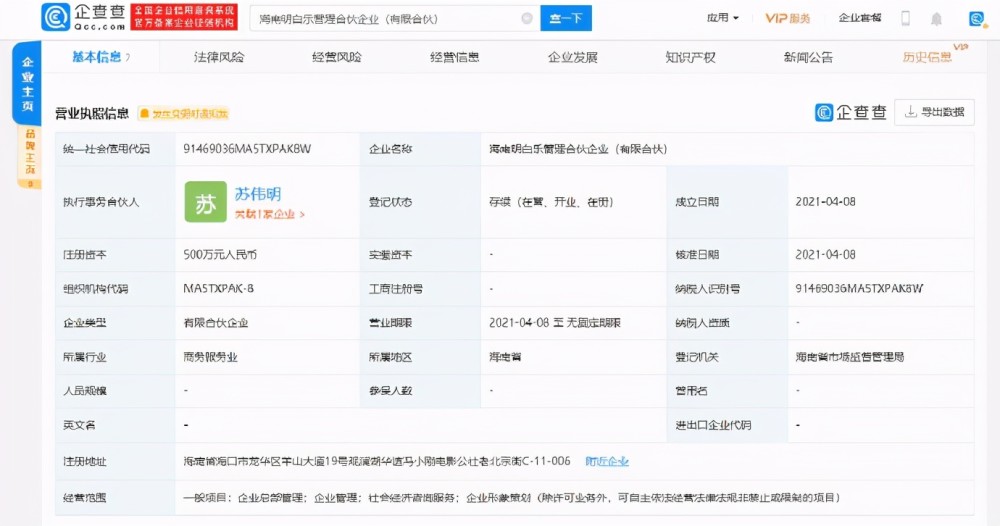
Task: Open the 历史信息 VIP tab
Action: click(x=928, y=58)
